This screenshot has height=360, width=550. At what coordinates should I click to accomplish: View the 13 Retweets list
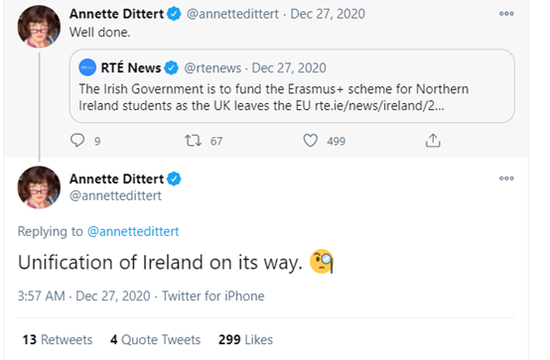[58, 340]
